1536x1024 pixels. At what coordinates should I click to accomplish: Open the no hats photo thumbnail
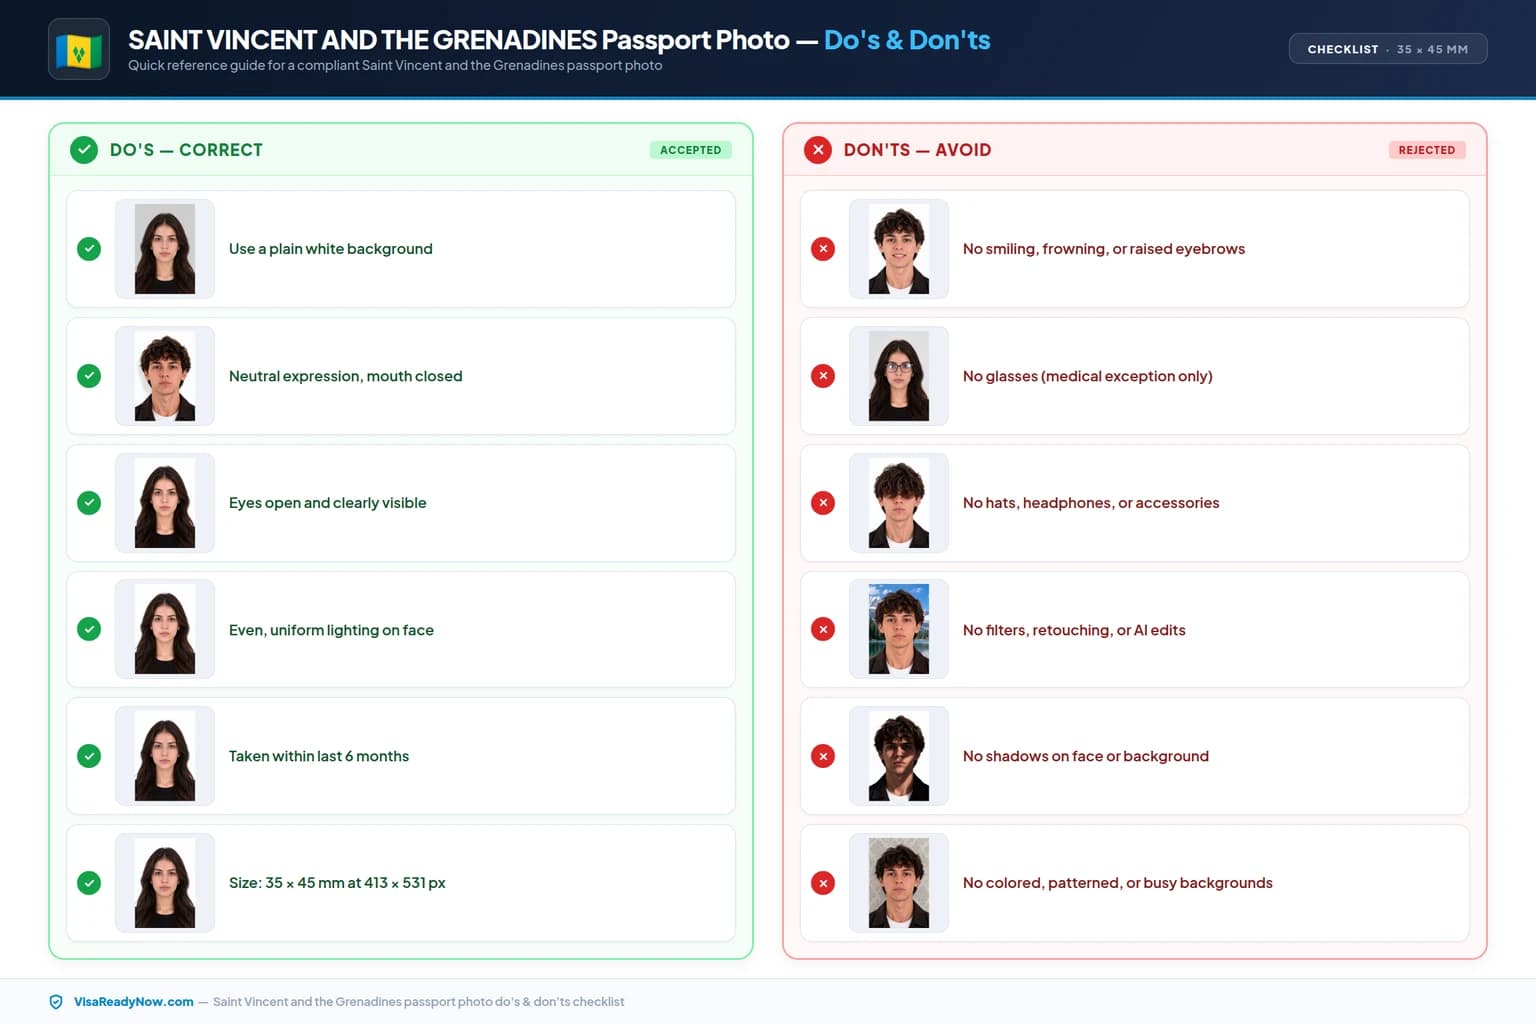(899, 503)
